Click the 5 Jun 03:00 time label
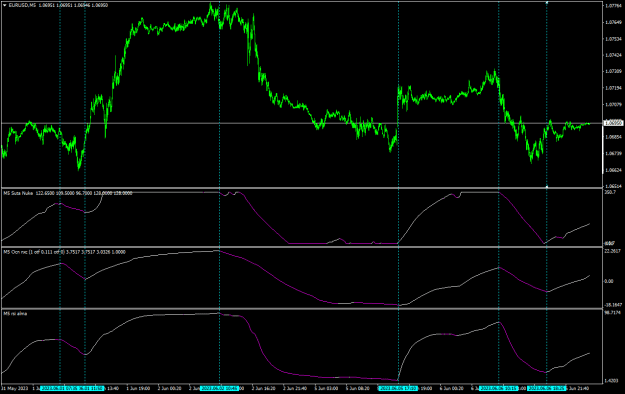The height and width of the screenshot is (394, 625). click(x=326, y=388)
